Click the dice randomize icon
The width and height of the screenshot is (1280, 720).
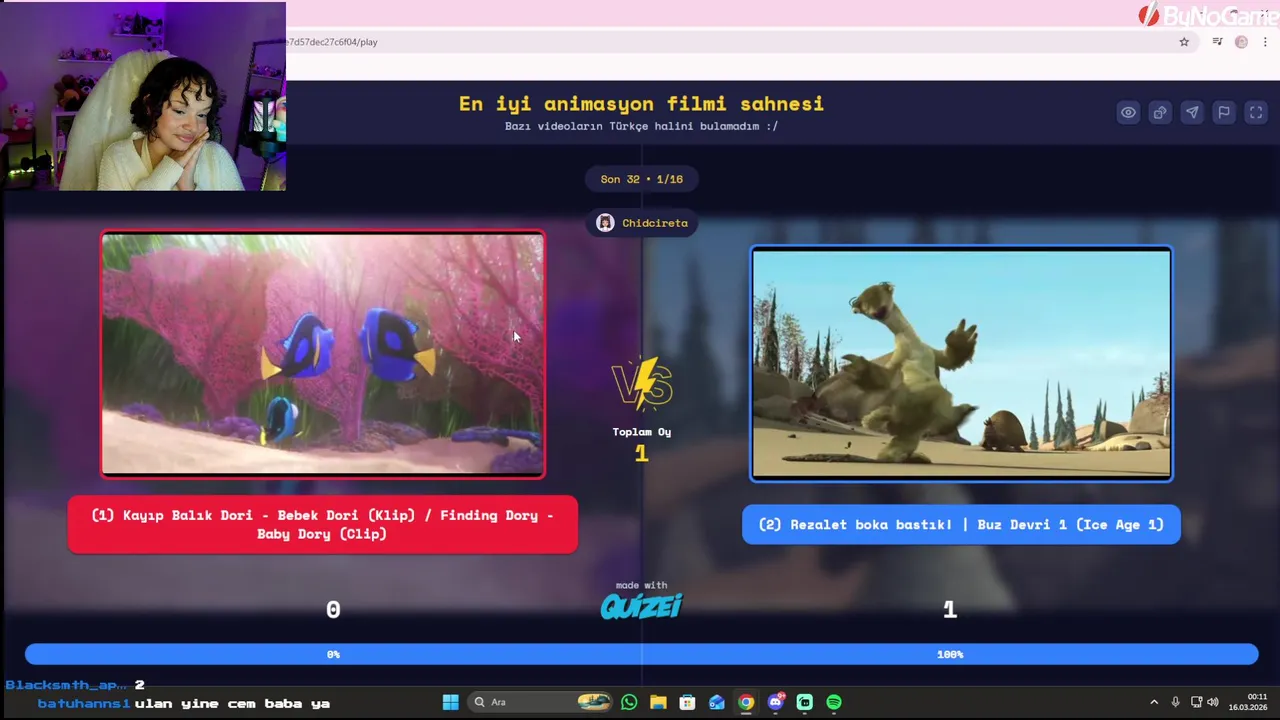[1160, 113]
